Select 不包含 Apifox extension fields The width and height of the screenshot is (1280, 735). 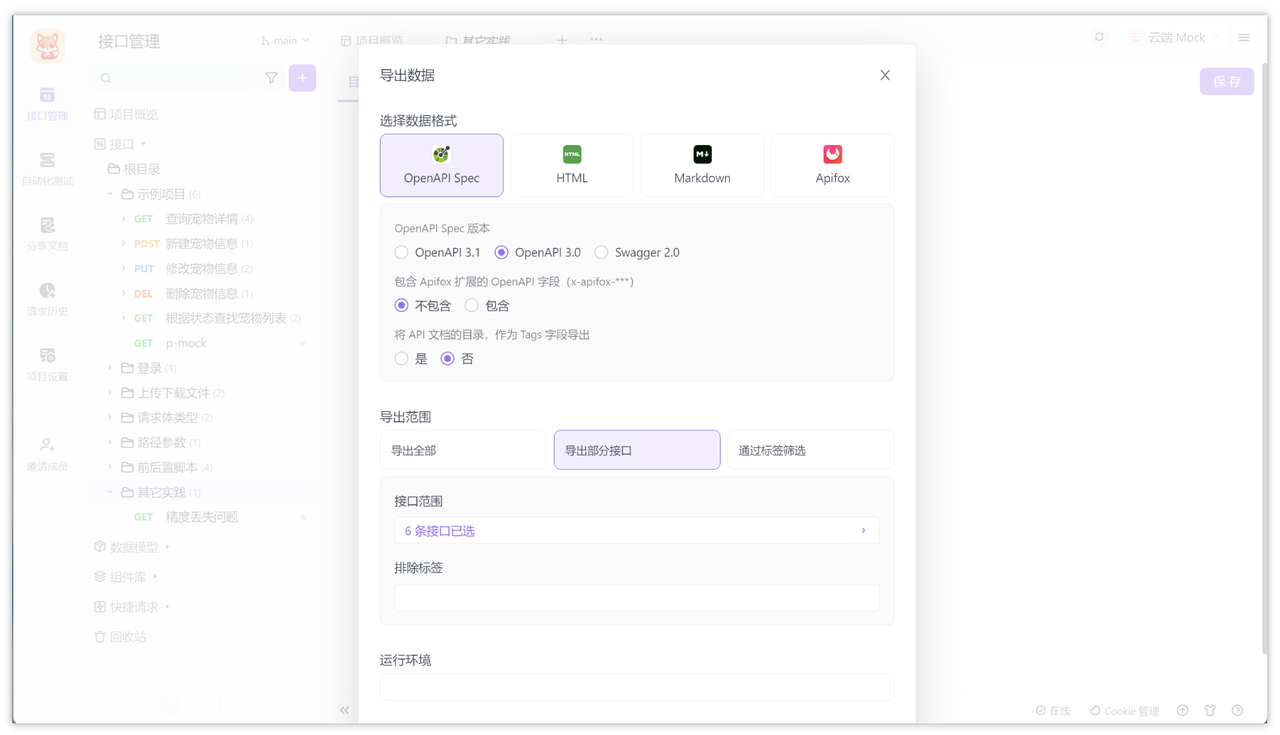(x=401, y=305)
